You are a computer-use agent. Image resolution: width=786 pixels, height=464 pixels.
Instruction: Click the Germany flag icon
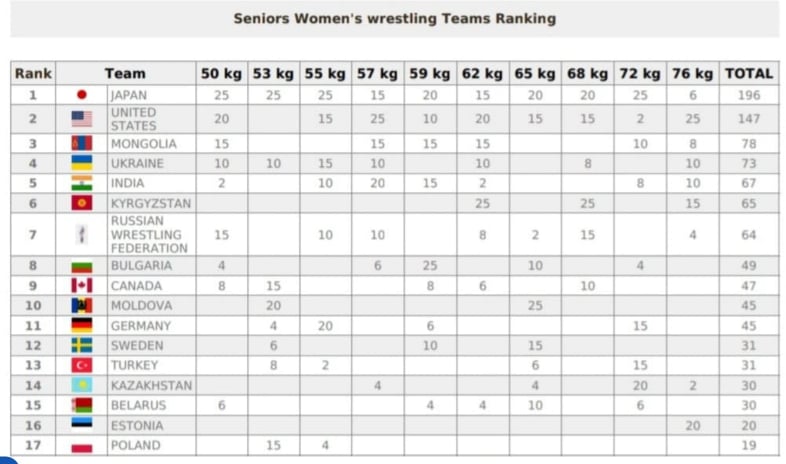pyautogui.click(x=82, y=326)
